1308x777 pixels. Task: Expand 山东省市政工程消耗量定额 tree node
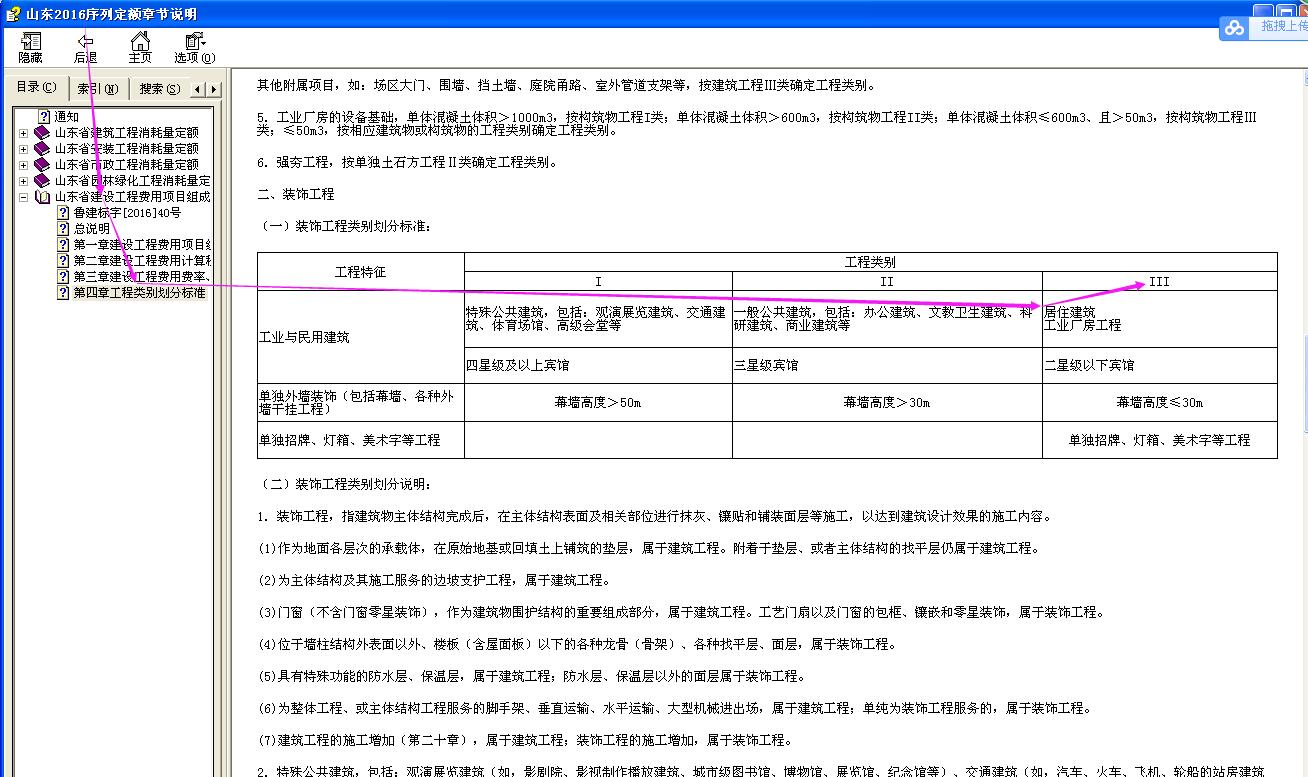pyautogui.click(x=24, y=165)
